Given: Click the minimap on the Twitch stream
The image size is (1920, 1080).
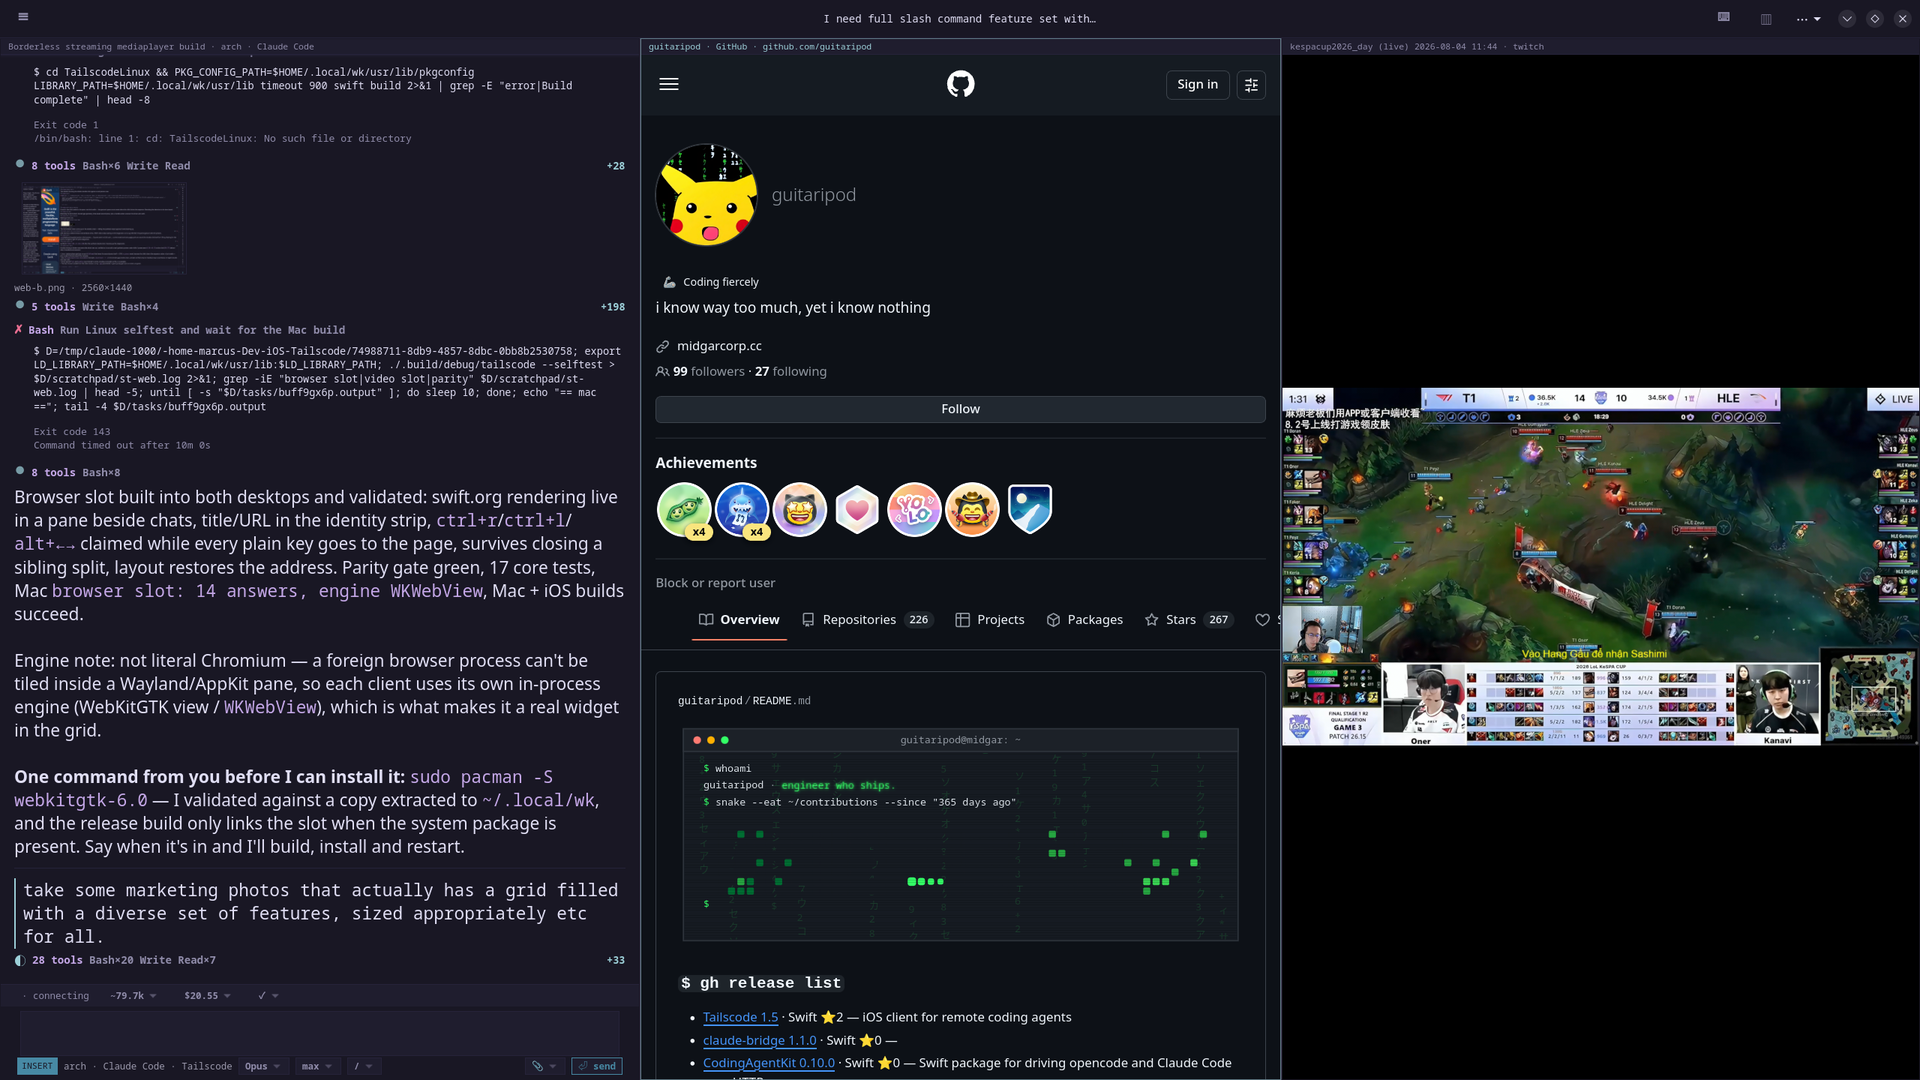Looking at the screenshot, I should (1869, 696).
